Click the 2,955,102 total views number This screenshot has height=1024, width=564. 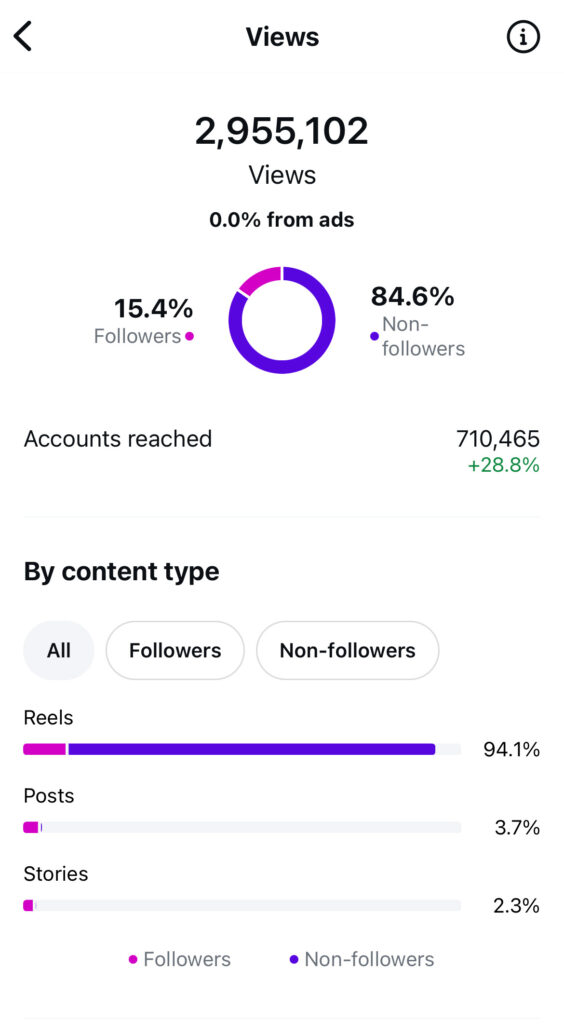(x=282, y=131)
